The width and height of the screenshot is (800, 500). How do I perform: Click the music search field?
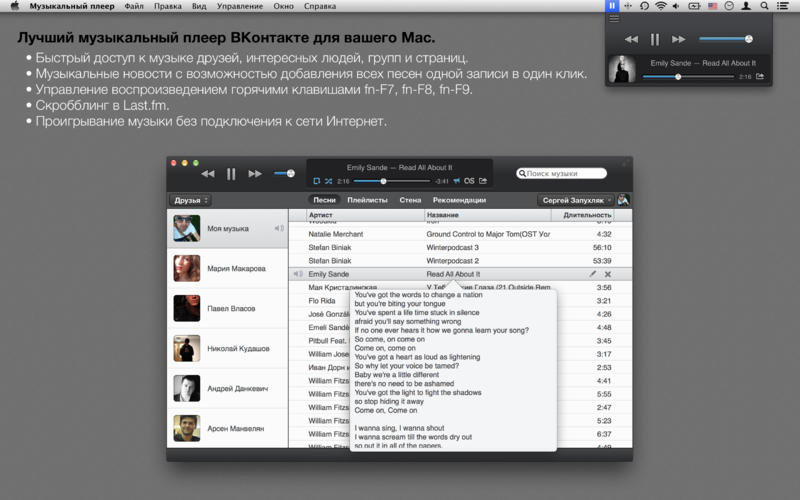point(561,173)
